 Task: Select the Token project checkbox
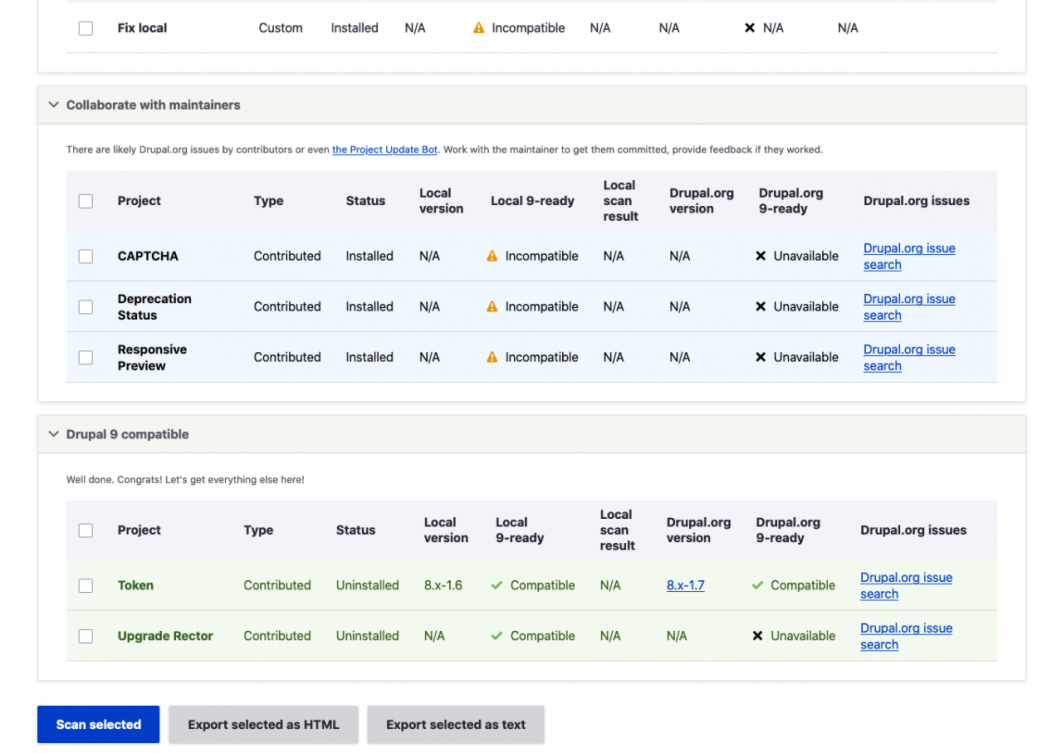tap(85, 585)
